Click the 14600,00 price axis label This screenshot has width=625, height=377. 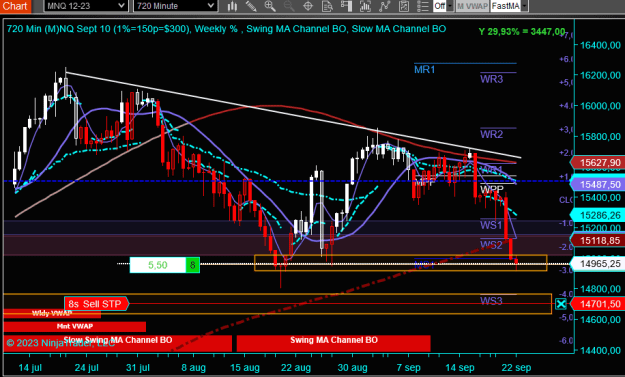[600, 320]
